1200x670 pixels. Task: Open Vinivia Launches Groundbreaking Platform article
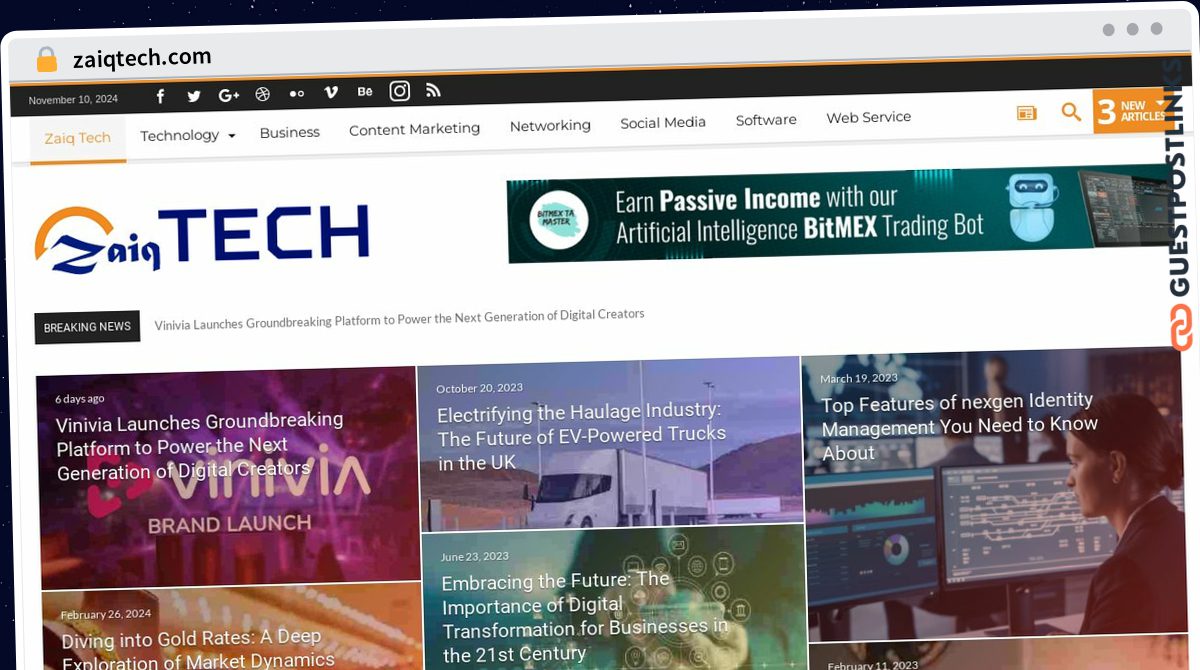pyautogui.click(x=200, y=445)
